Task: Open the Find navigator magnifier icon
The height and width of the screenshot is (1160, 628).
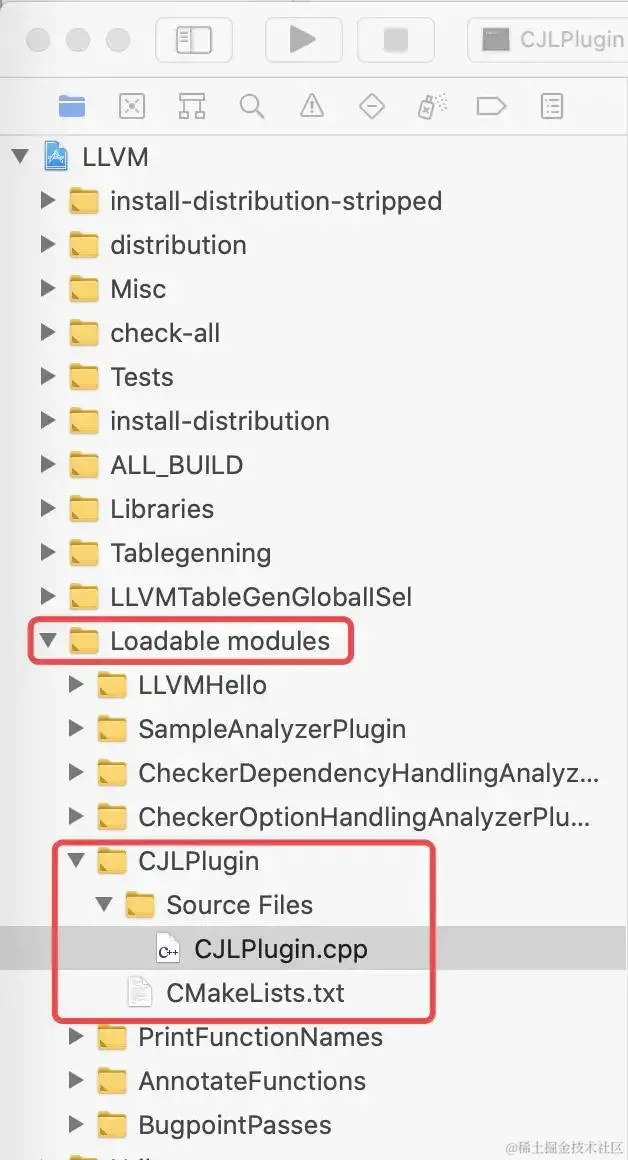Action: (251, 107)
